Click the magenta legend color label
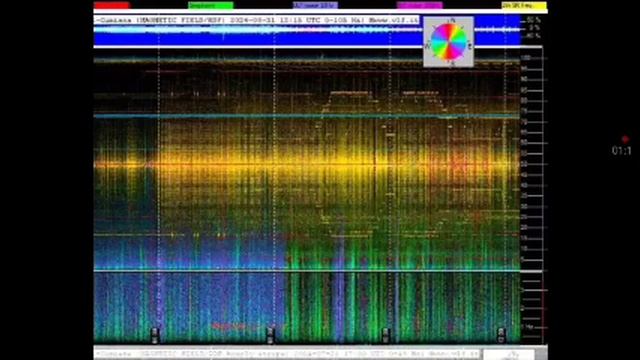This screenshot has width=640, height=360. [x=420, y=5]
